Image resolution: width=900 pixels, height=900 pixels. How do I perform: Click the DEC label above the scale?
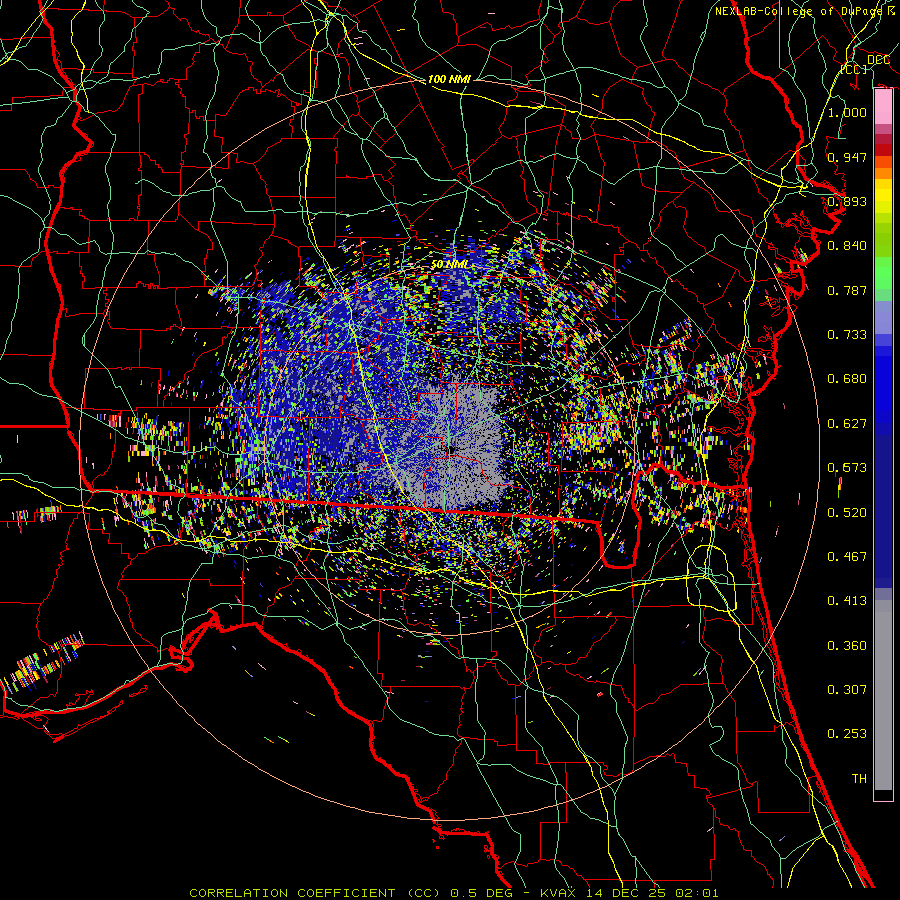[x=878, y=60]
